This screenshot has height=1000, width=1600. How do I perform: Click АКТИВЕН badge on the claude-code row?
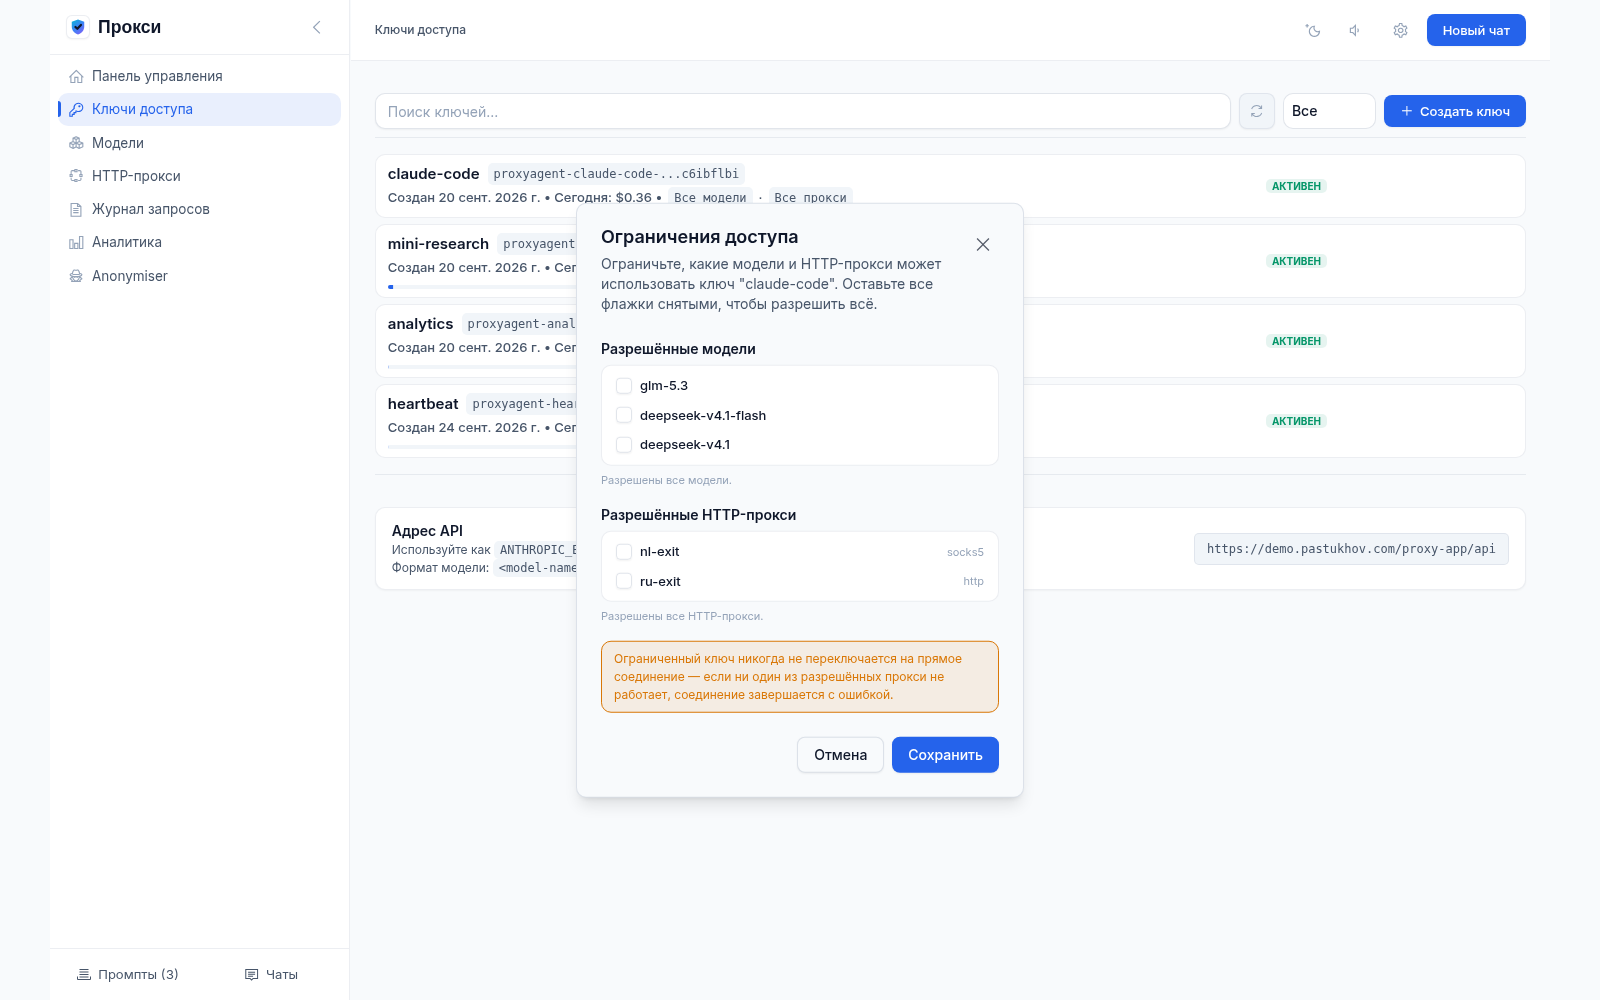(x=1296, y=186)
